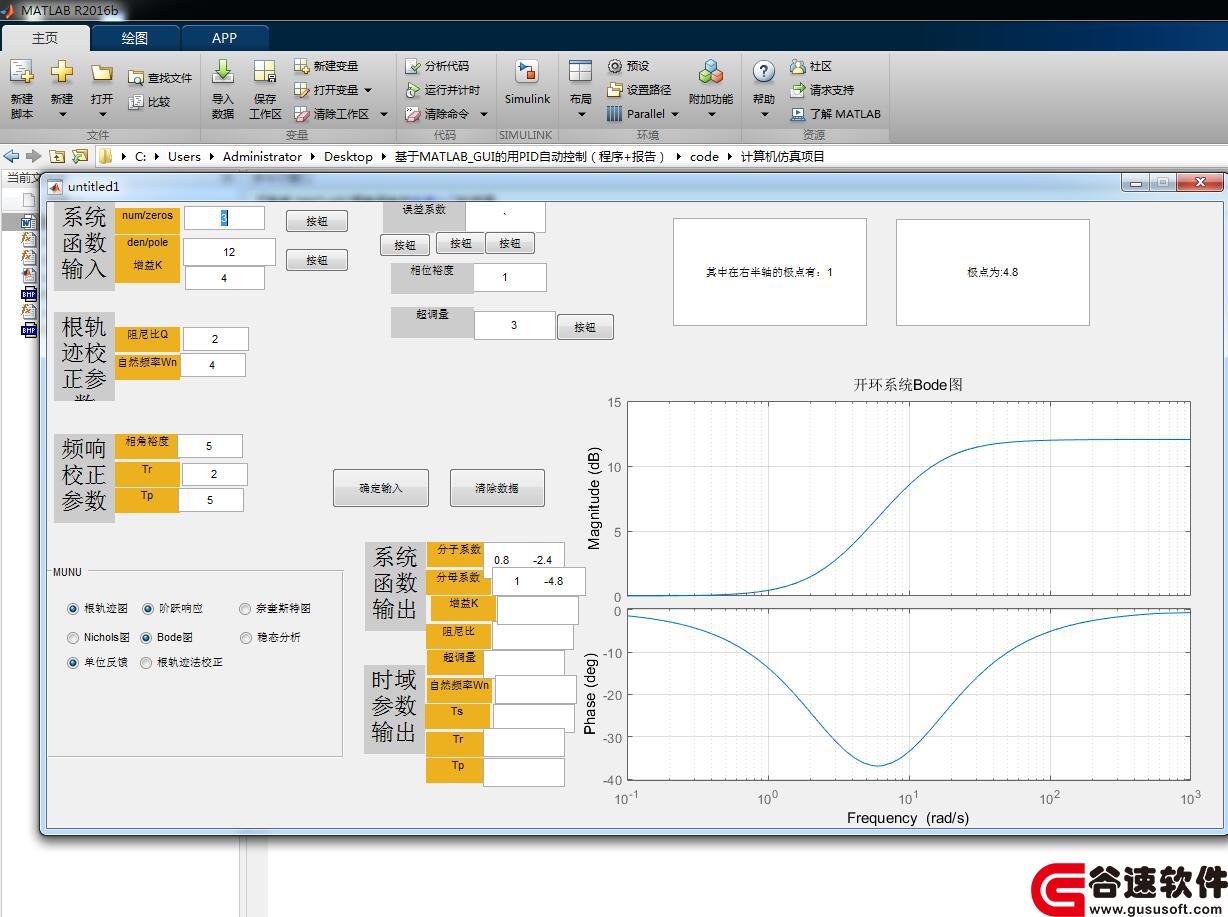Click the 按钮 button beside 超调量 field
This screenshot has height=917, width=1228.
click(x=585, y=327)
